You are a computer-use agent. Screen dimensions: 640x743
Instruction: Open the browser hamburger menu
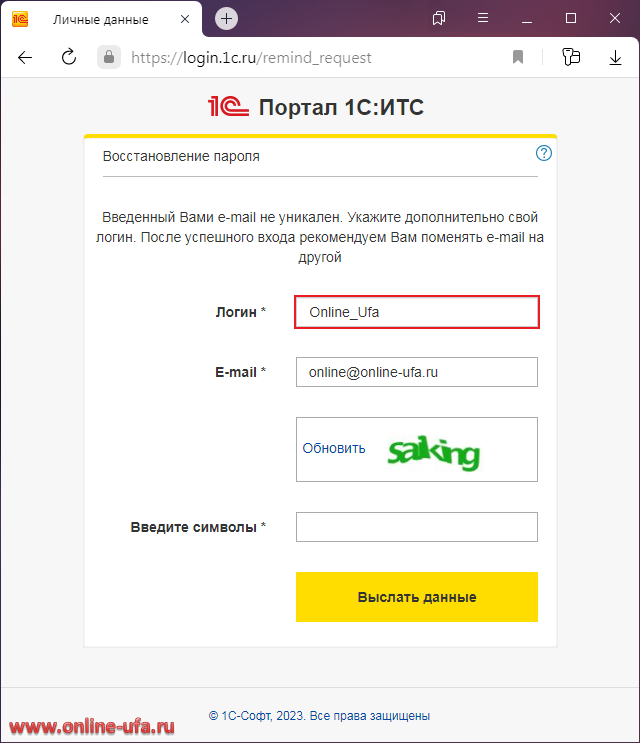[x=483, y=18]
